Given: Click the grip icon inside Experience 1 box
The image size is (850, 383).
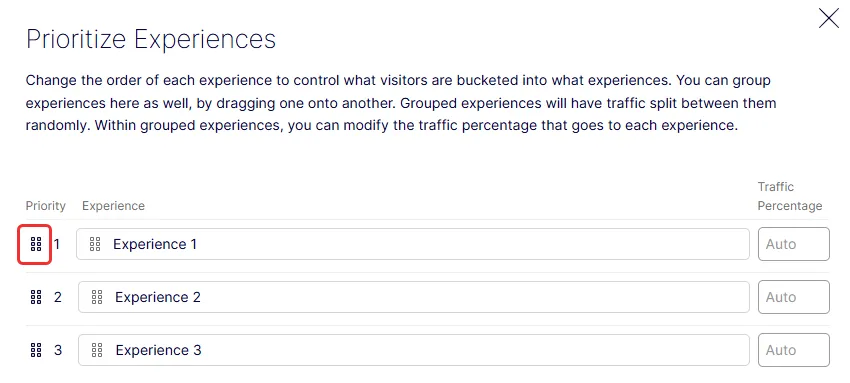Looking at the screenshot, I should 95,244.
